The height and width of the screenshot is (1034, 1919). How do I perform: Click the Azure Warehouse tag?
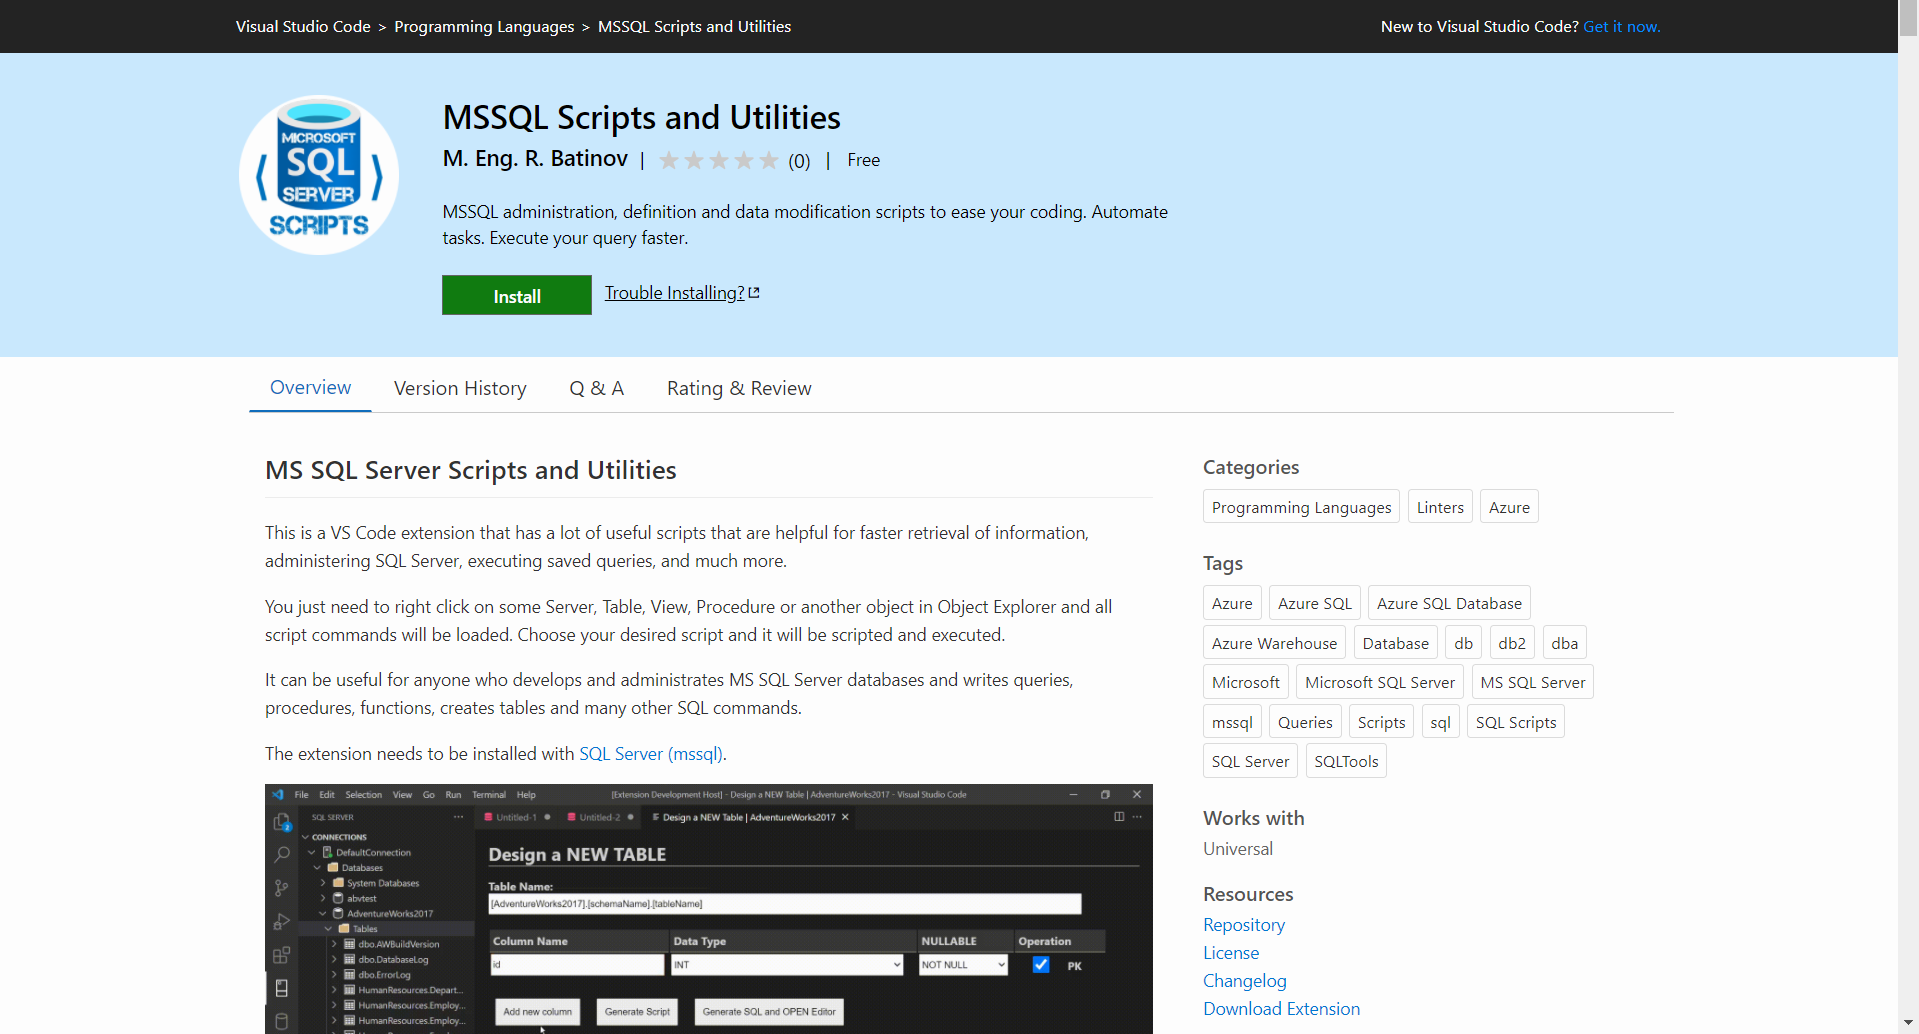tap(1274, 643)
